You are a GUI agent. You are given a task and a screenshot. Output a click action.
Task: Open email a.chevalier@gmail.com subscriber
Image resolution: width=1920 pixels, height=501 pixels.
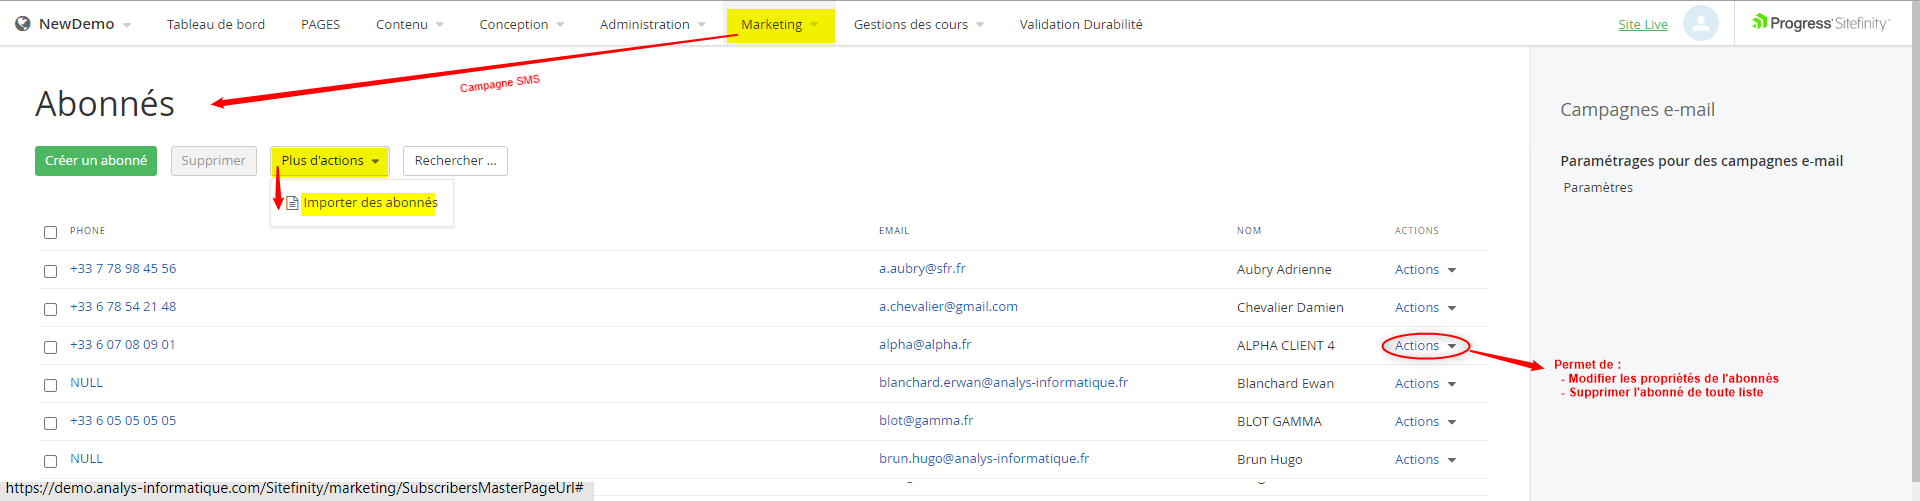[x=947, y=307]
